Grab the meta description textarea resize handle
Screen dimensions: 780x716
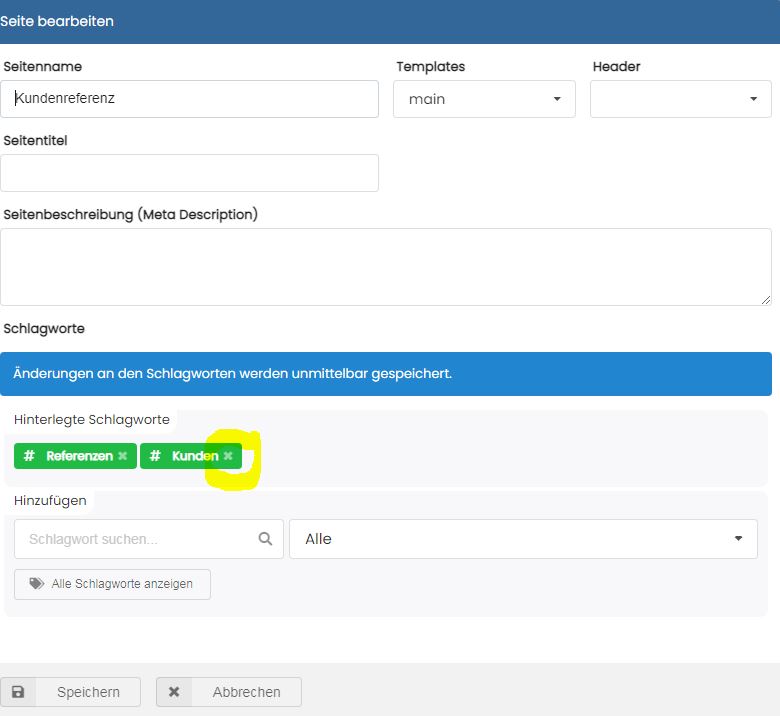point(766,299)
